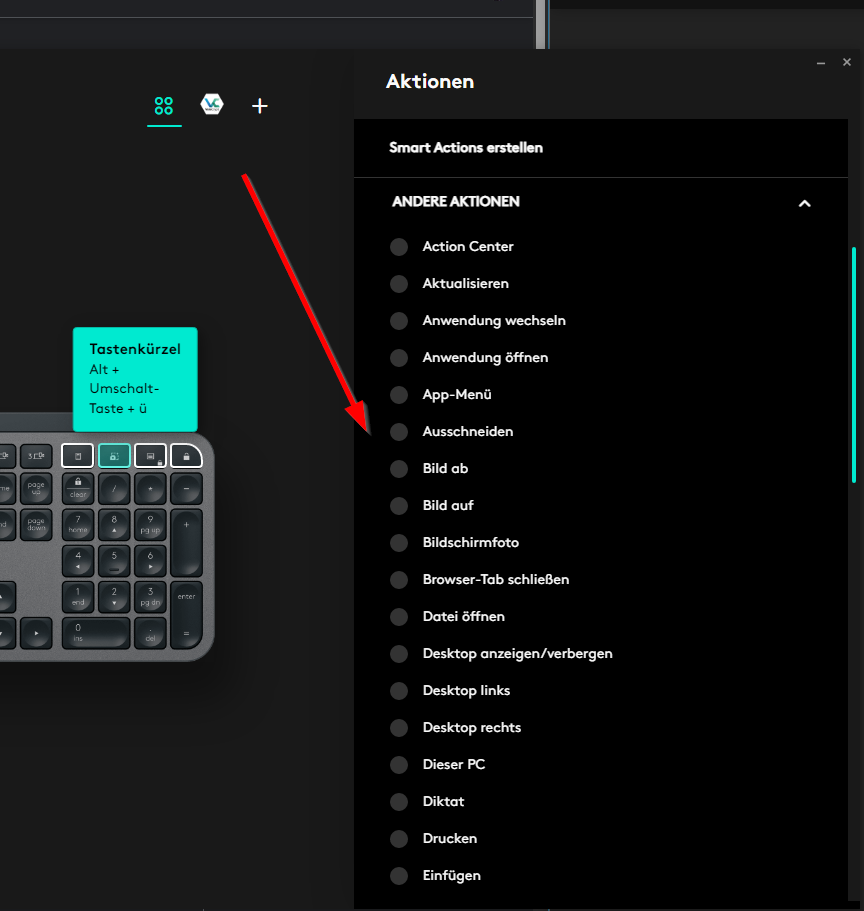The width and height of the screenshot is (864, 911).
Task: Pick the Anwendung öffnen action
Action: (x=485, y=358)
